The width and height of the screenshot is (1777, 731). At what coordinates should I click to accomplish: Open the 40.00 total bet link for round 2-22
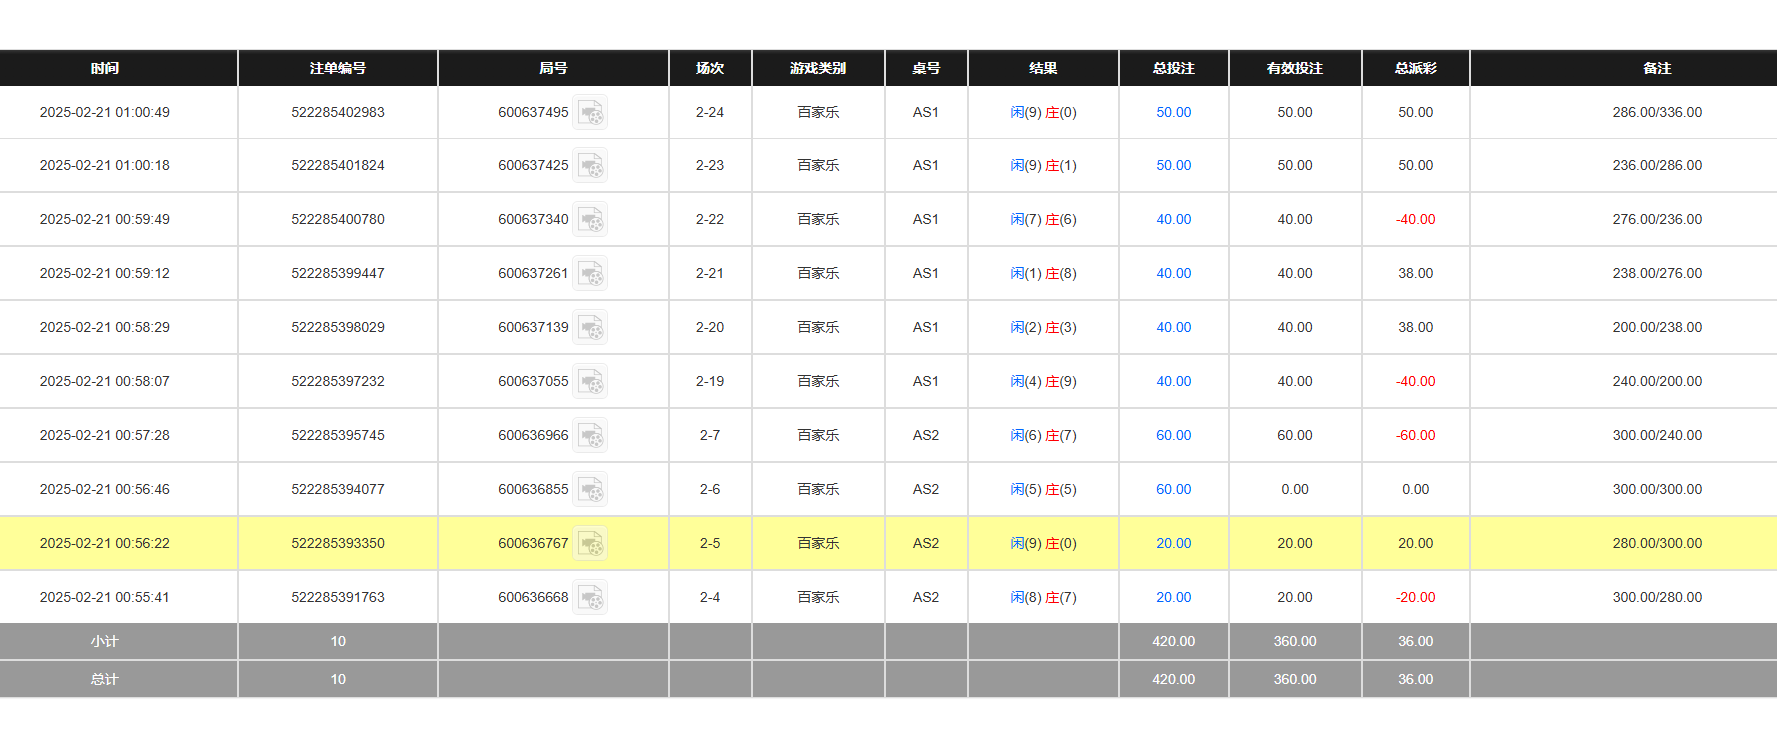(x=1173, y=220)
